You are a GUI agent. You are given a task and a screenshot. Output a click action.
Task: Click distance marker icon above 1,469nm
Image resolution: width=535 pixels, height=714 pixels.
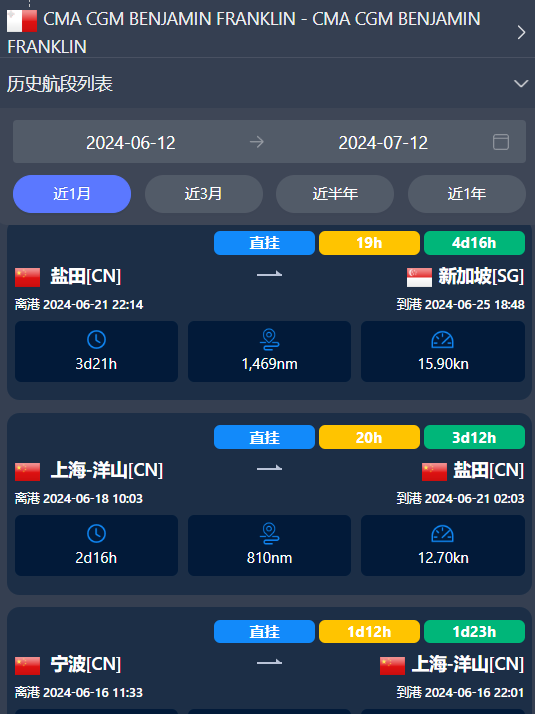pos(270,340)
